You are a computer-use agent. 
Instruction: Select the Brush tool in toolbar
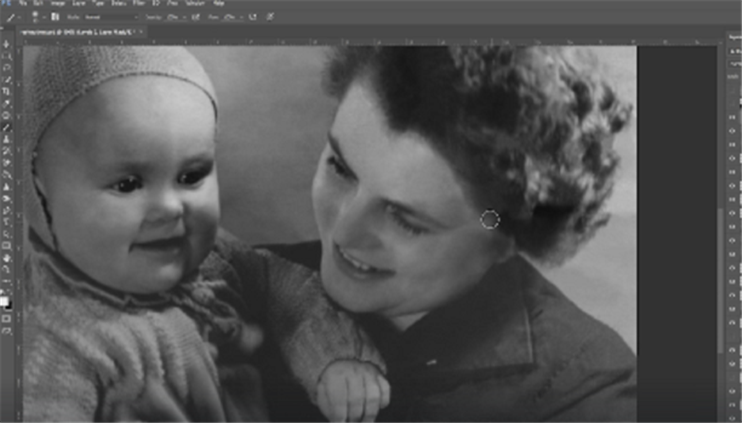point(7,127)
